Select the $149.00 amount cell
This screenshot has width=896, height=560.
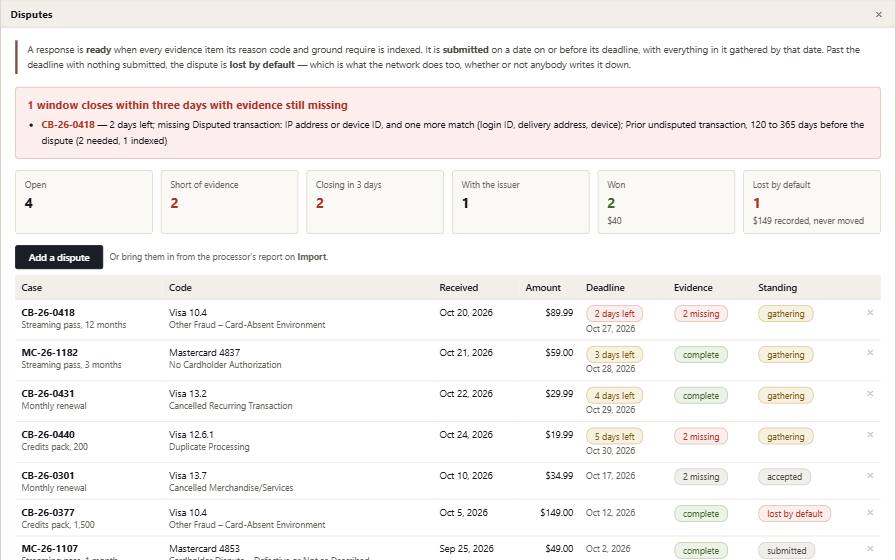556,513
